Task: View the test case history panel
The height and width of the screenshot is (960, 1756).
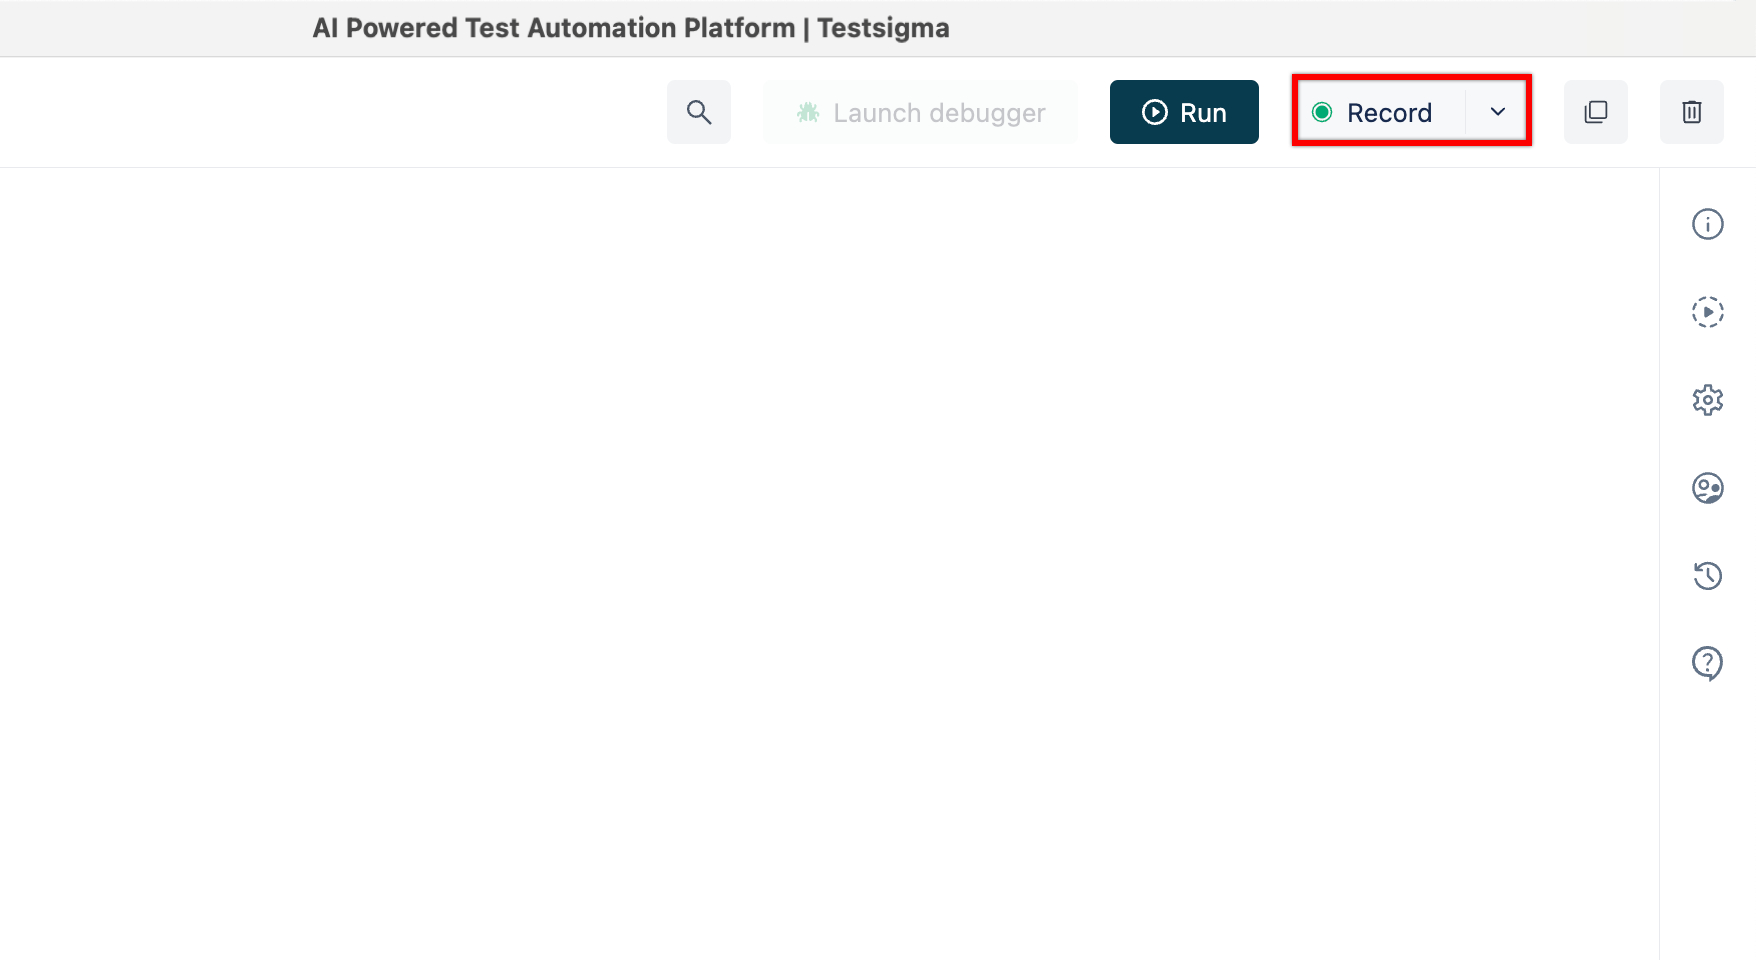Action: (x=1708, y=575)
